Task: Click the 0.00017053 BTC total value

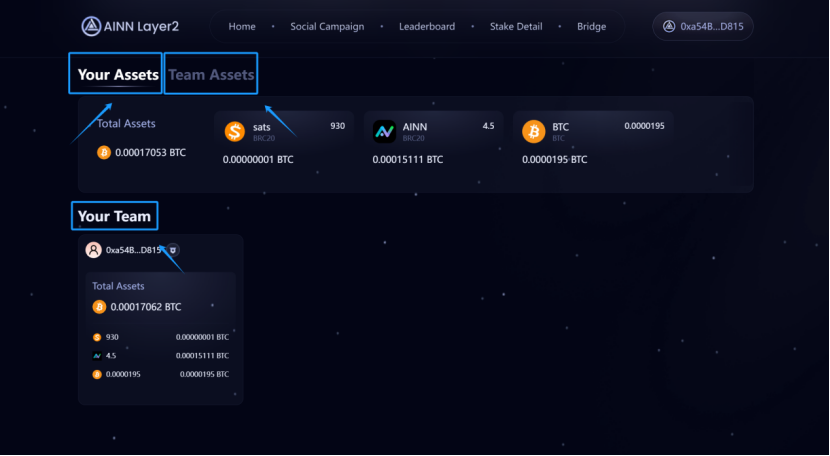Action: click(x=150, y=153)
